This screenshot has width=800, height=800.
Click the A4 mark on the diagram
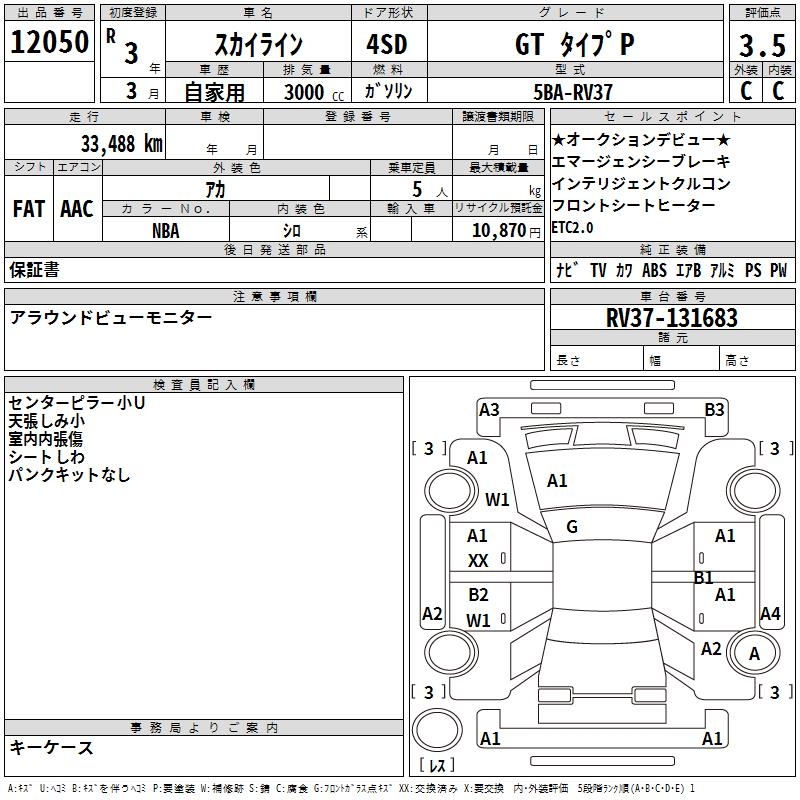[x=770, y=614]
